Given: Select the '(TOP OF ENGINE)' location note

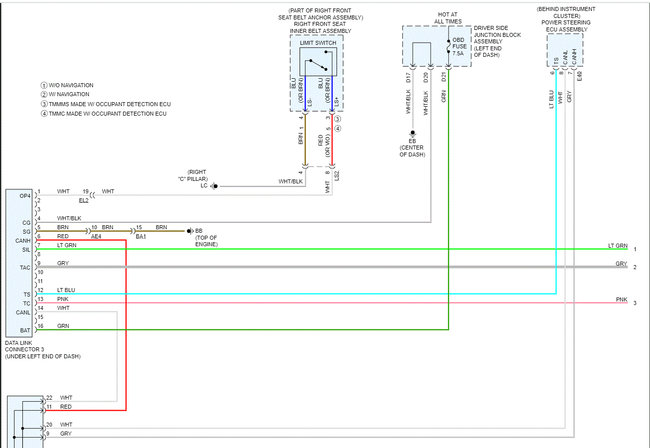Looking at the screenshot, I should 206,241.
